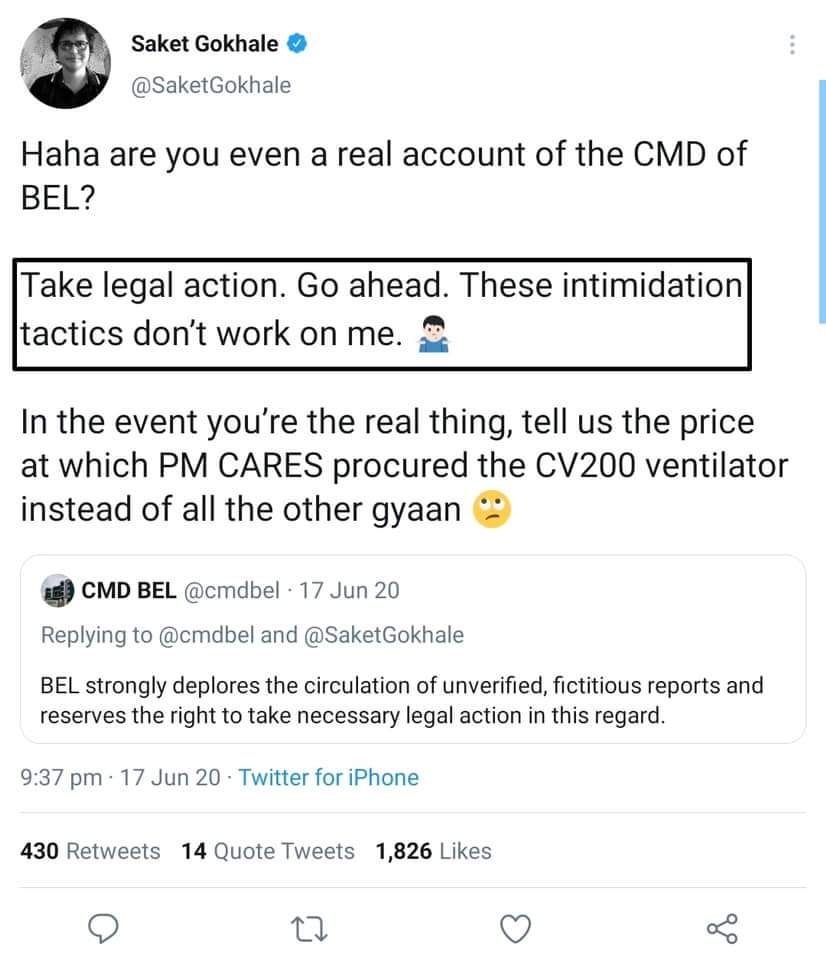
Task: Tap the @SaketGokhale handle
Action: pyautogui.click(x=211, y=85)
